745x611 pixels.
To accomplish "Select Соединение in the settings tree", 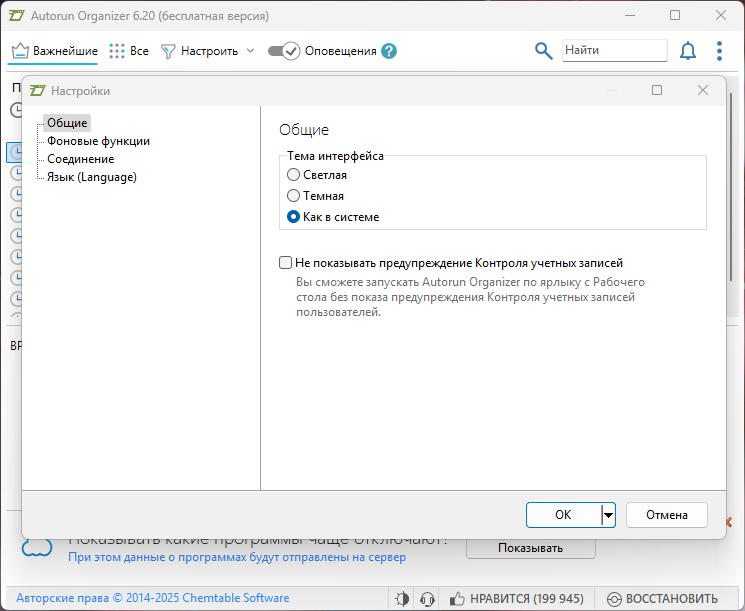I will pyautogui.click(x=80, y=159).
